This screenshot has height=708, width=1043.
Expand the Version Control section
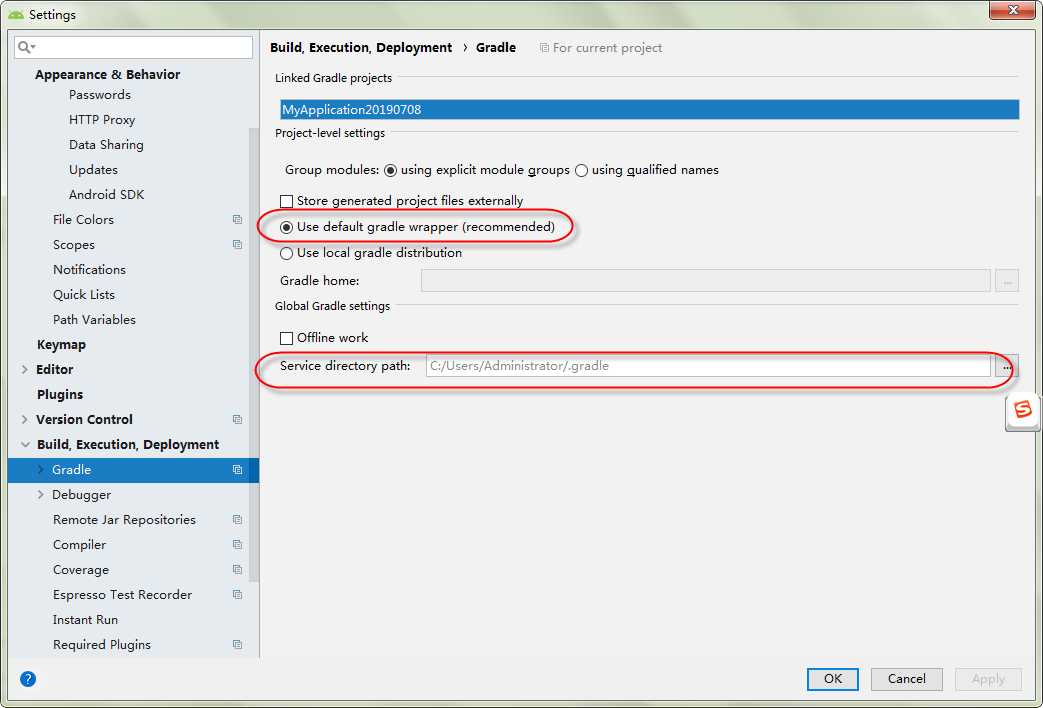coord(24,420)
